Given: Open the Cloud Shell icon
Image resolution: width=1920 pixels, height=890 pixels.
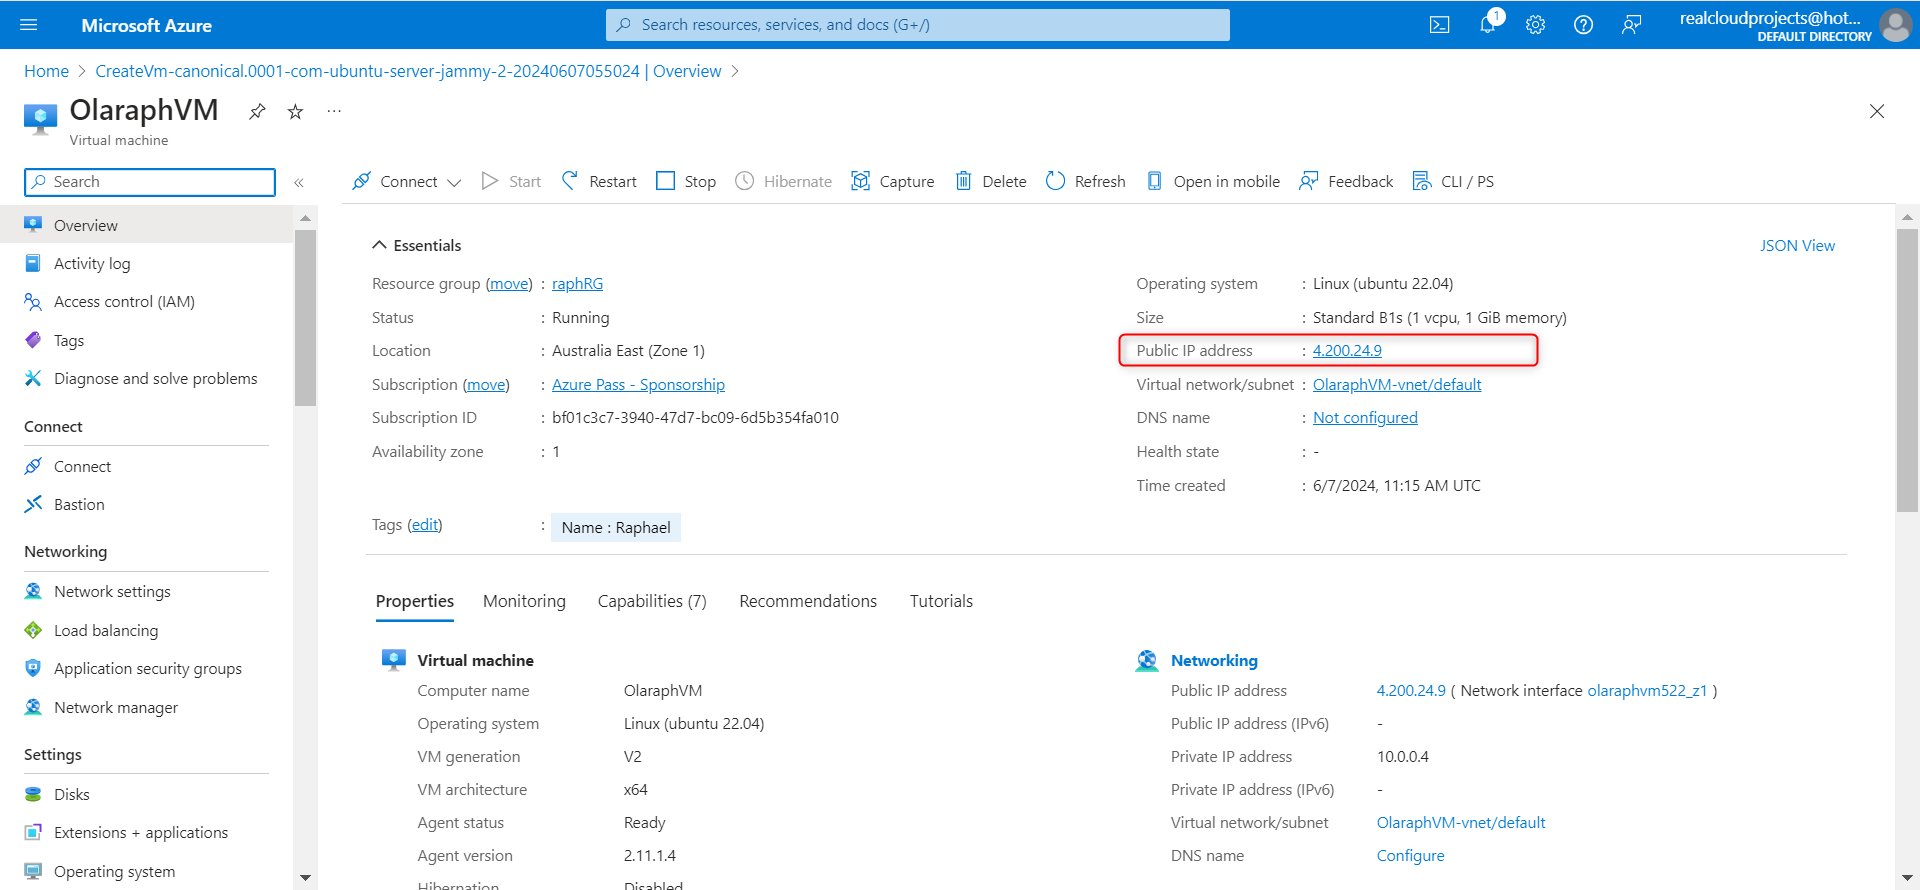Looking at the screenshot, I should pyautogui.click(x=1439, y=25).
